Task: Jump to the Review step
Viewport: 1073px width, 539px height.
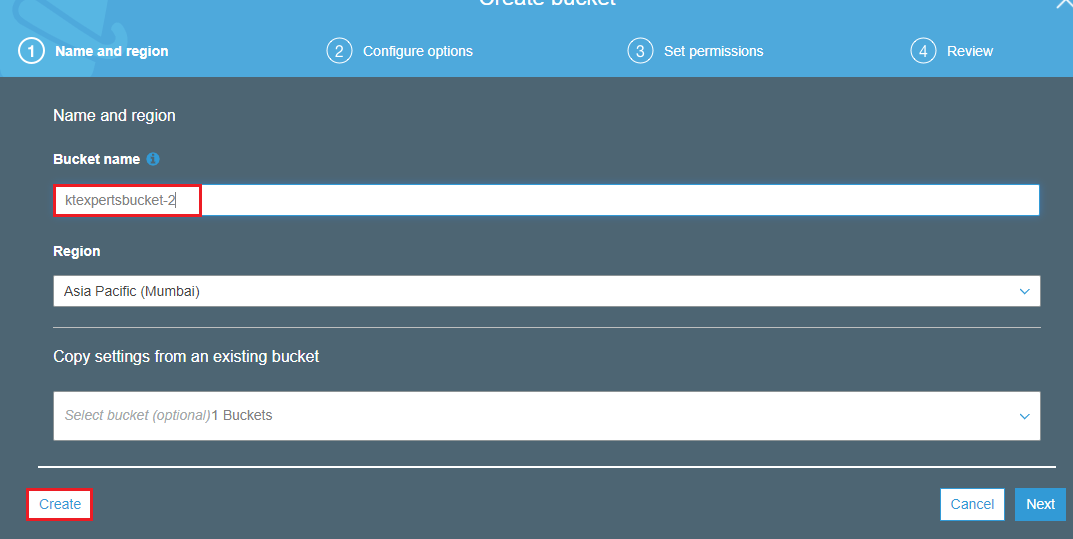Action: pyautogui.click(x=970, y=51)
